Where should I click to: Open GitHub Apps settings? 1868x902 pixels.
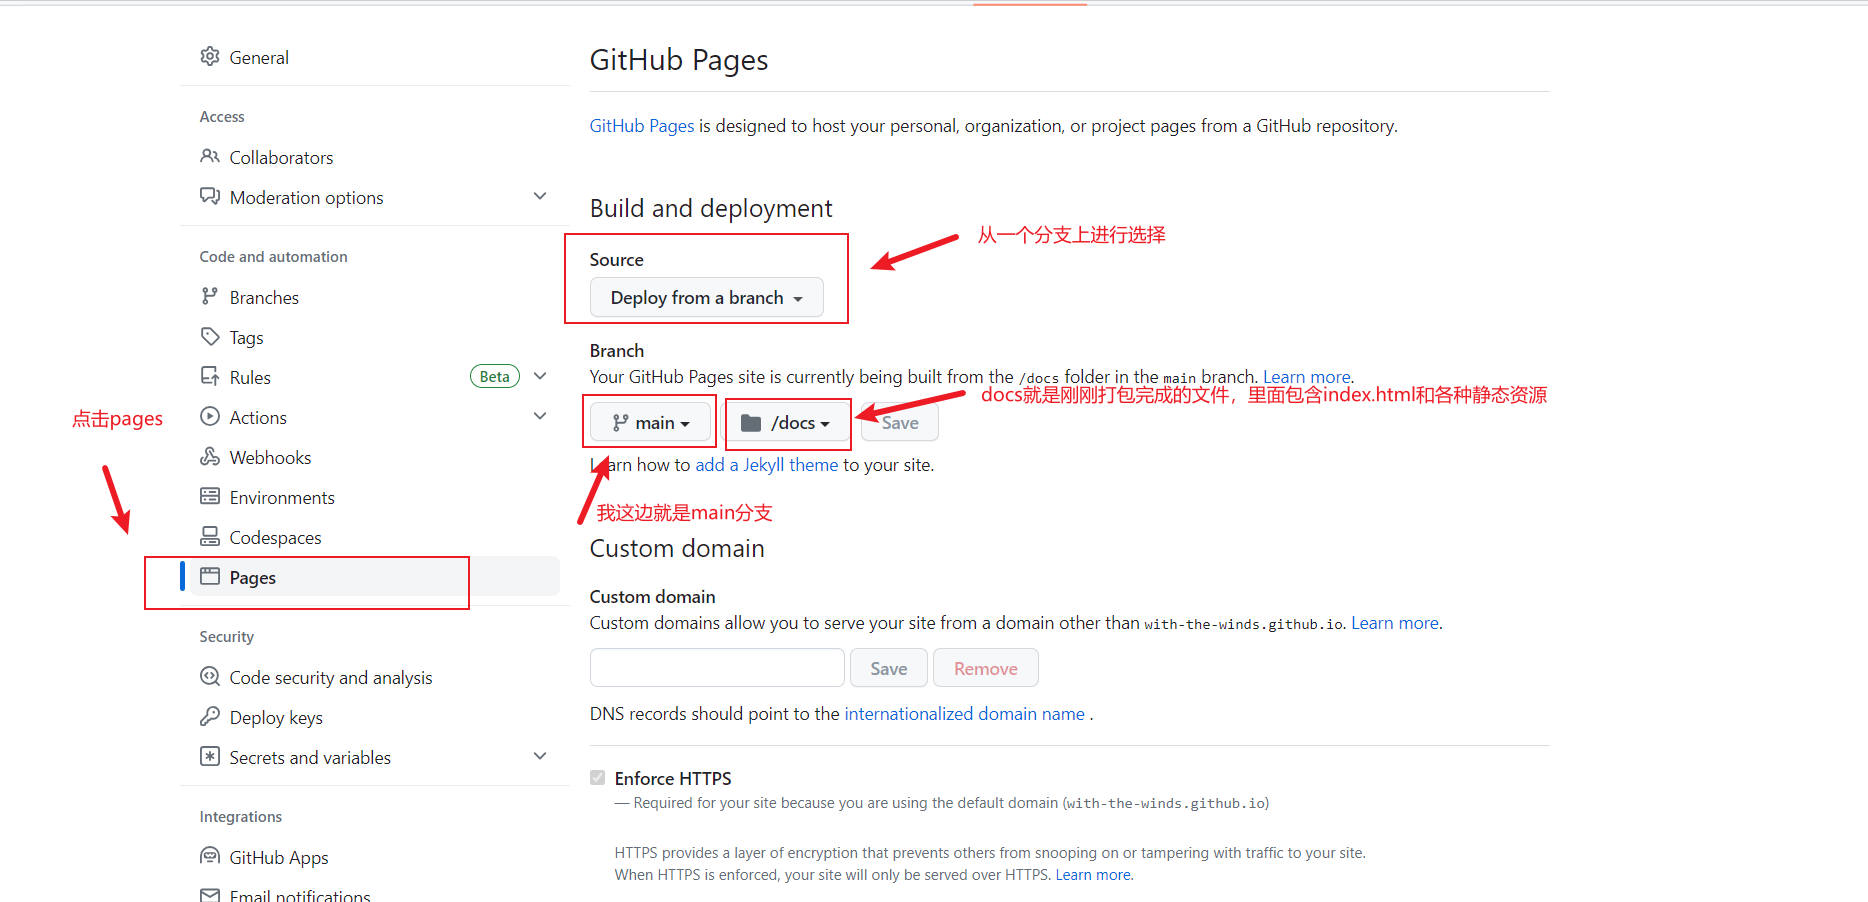click(279, 857)
